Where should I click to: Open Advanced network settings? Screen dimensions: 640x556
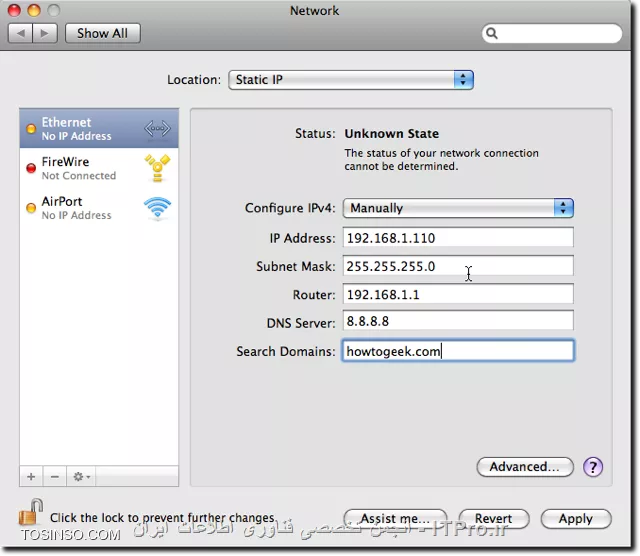coord(525,467)
